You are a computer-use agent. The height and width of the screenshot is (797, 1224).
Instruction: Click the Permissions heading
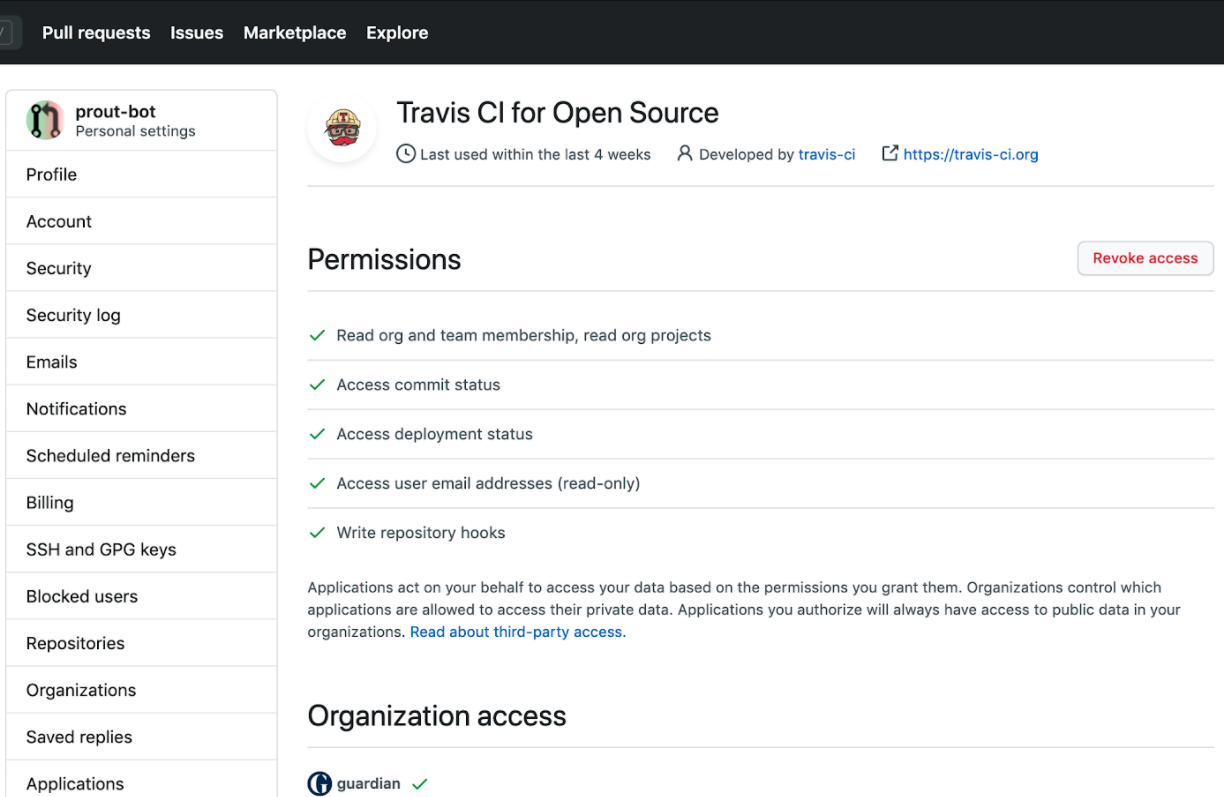click(384, 260)
